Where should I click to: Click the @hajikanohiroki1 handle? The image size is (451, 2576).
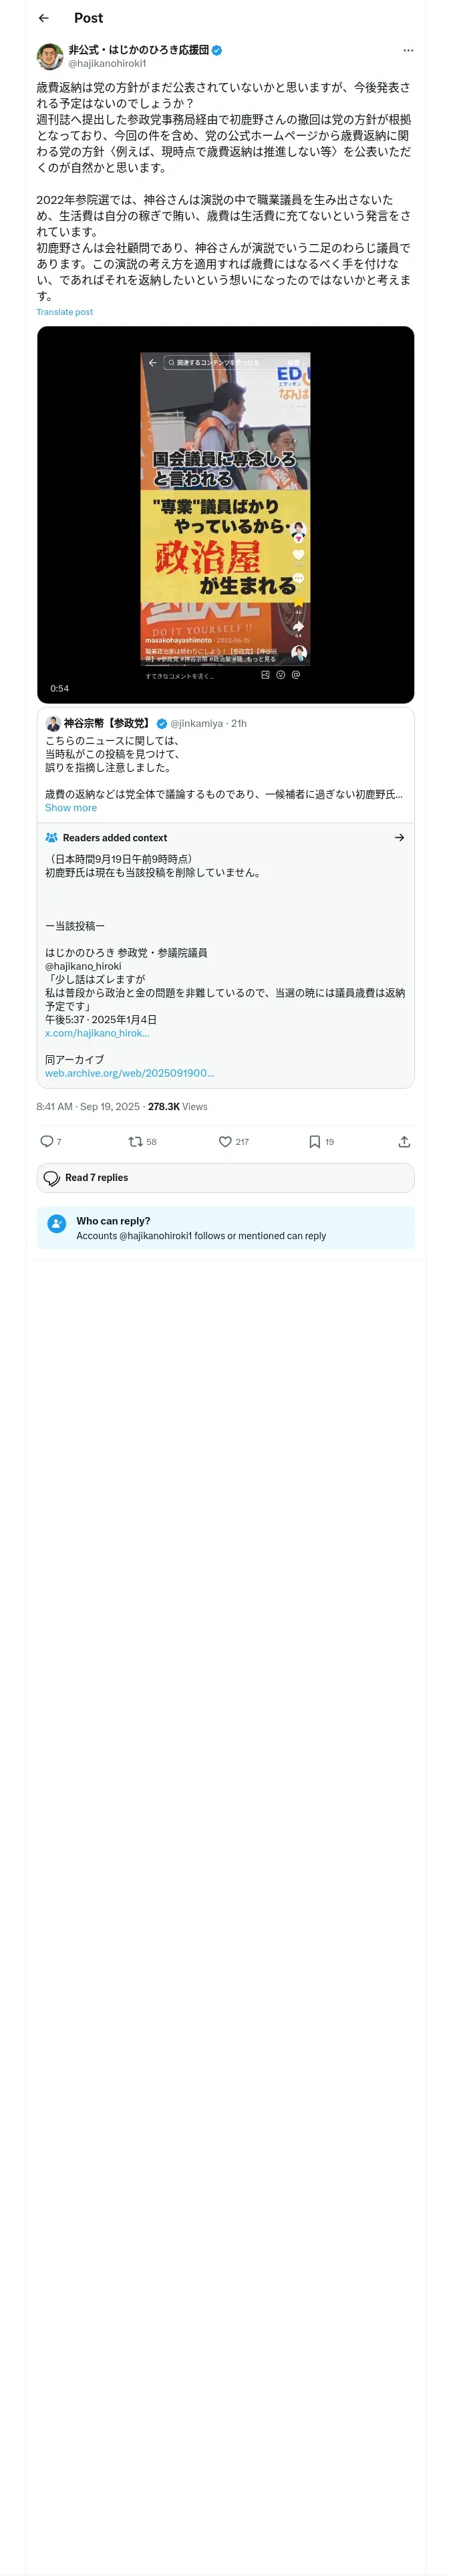(107, 63)
